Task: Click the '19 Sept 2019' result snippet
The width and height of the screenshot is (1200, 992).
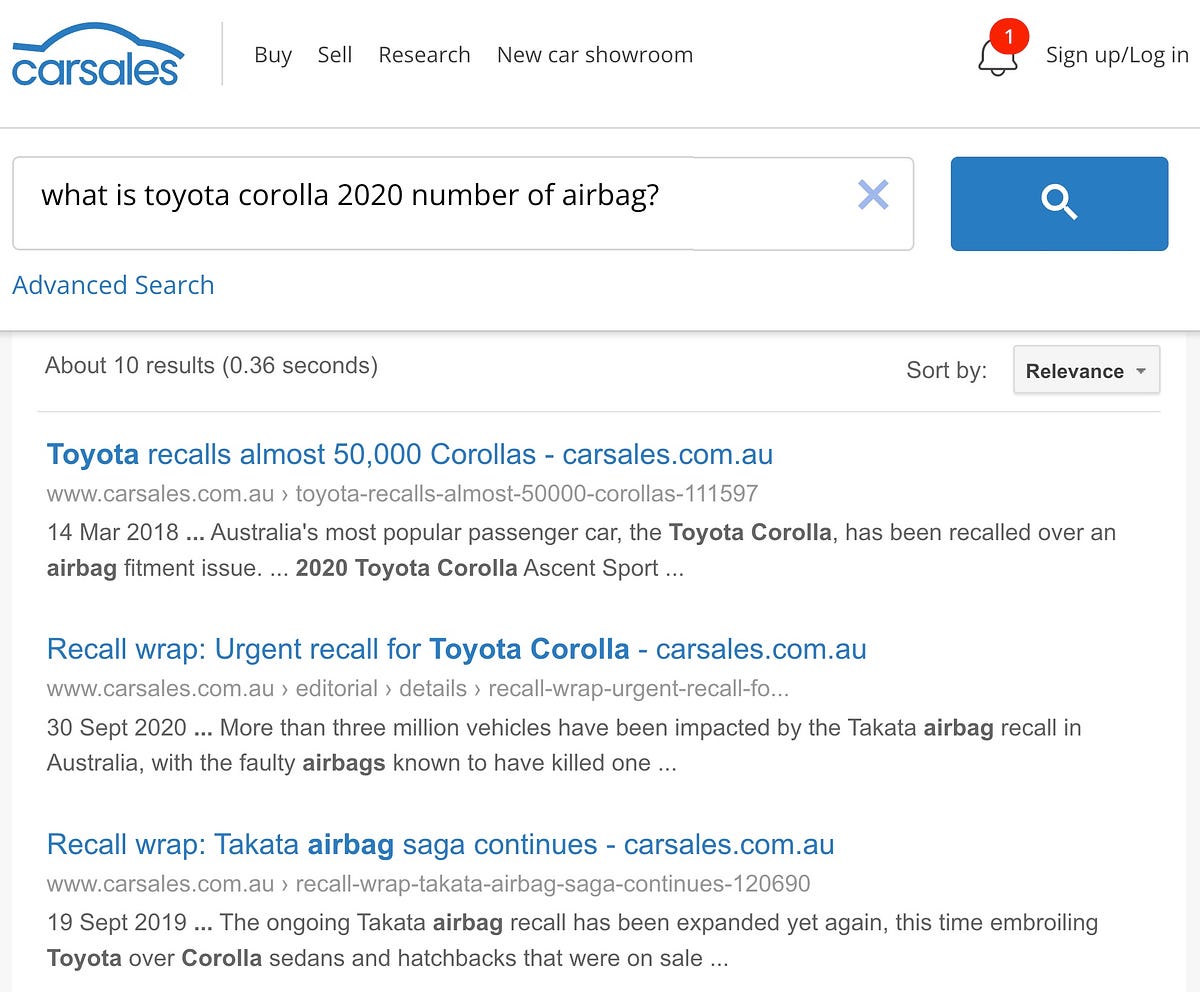Action: coord(572,940)
